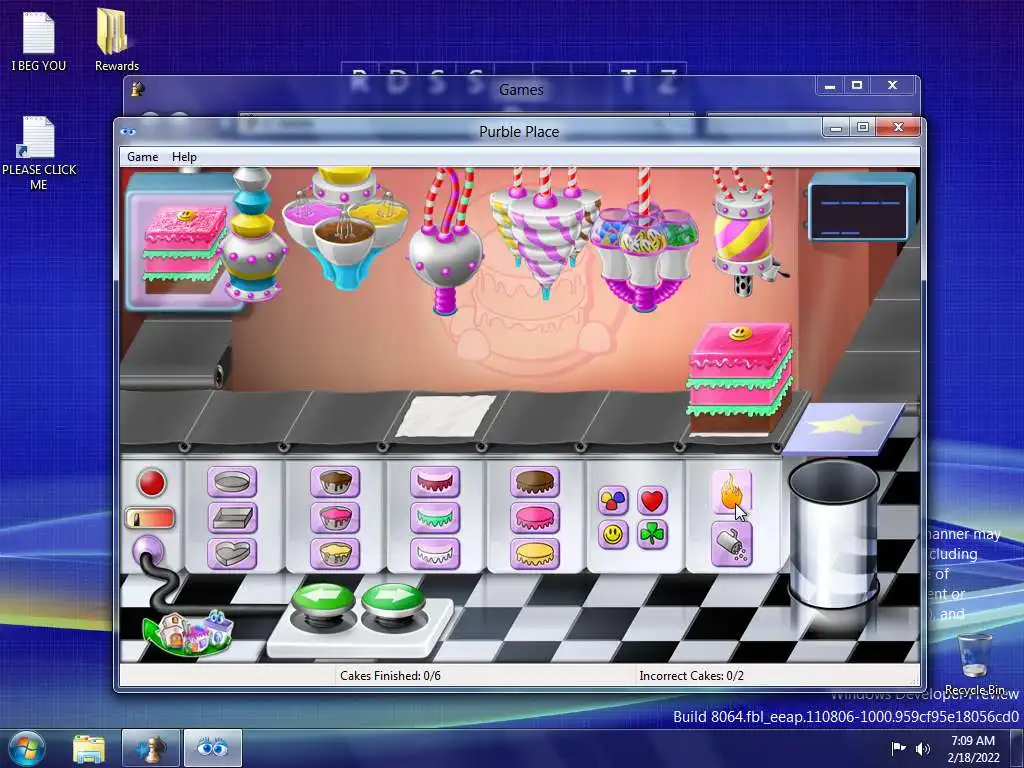Open the volume control in system tray
The image size is (1024, 768).
(x=923, y=748)
